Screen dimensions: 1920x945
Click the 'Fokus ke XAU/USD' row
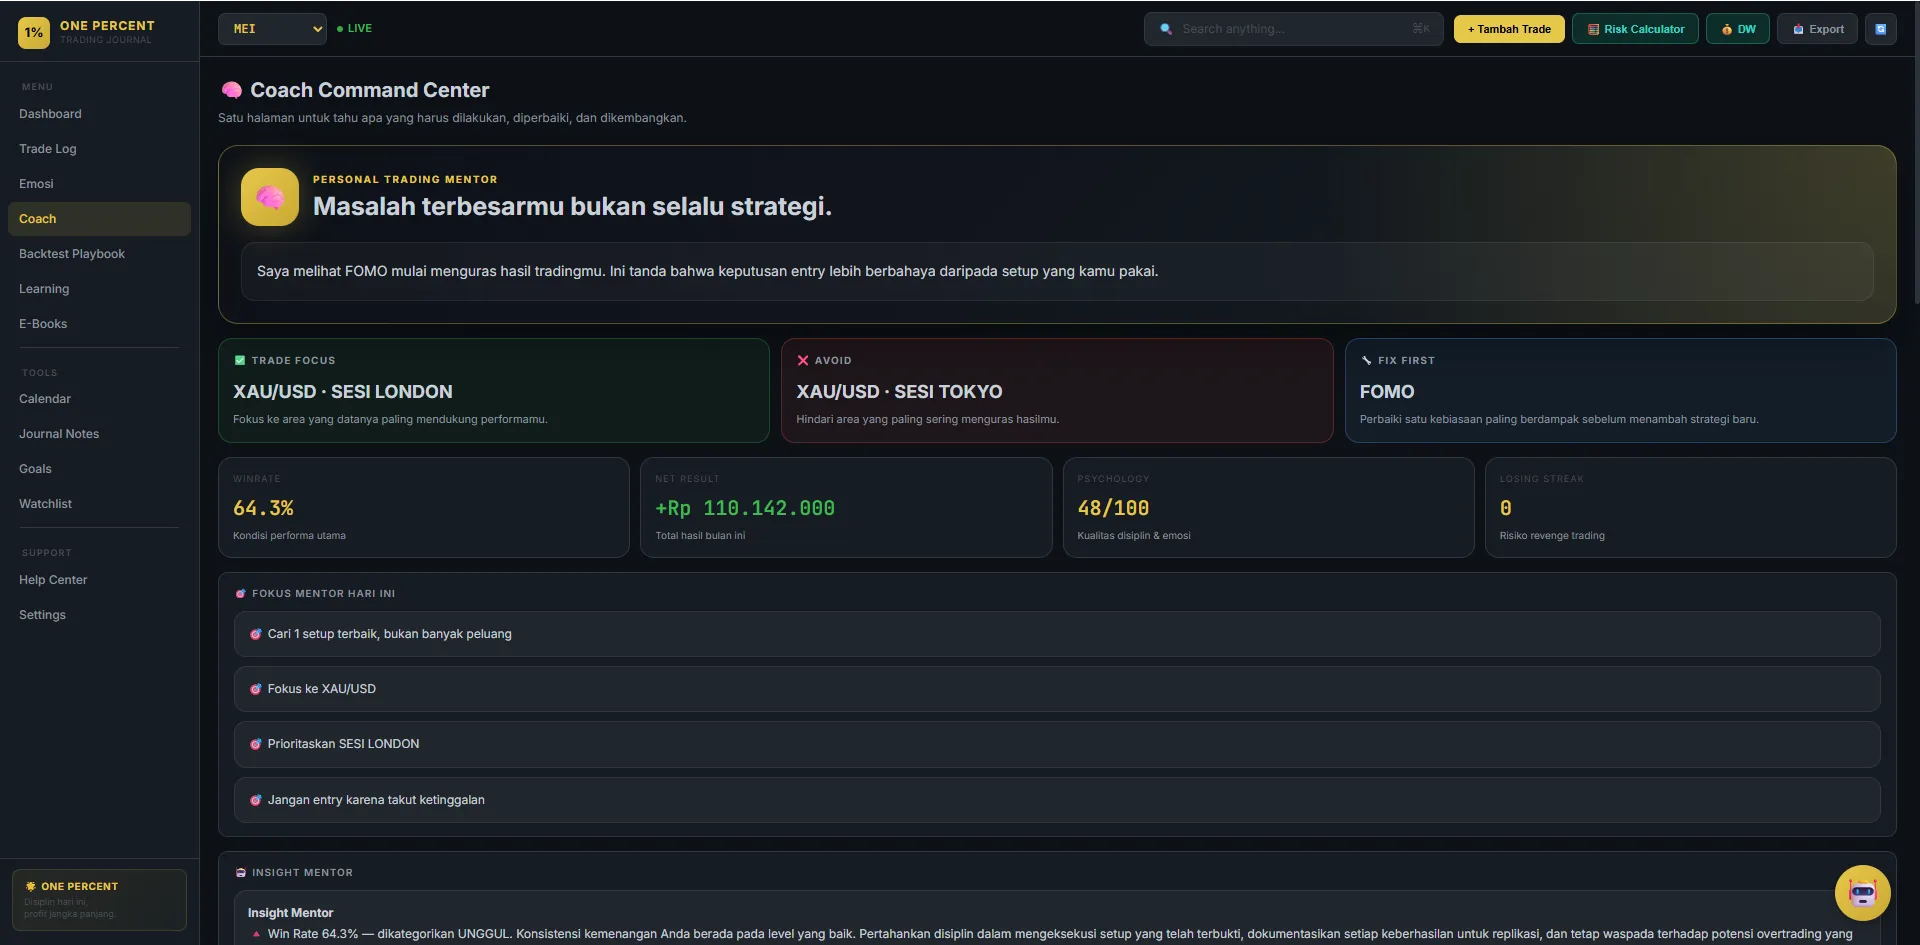[x=1057, y=689]
